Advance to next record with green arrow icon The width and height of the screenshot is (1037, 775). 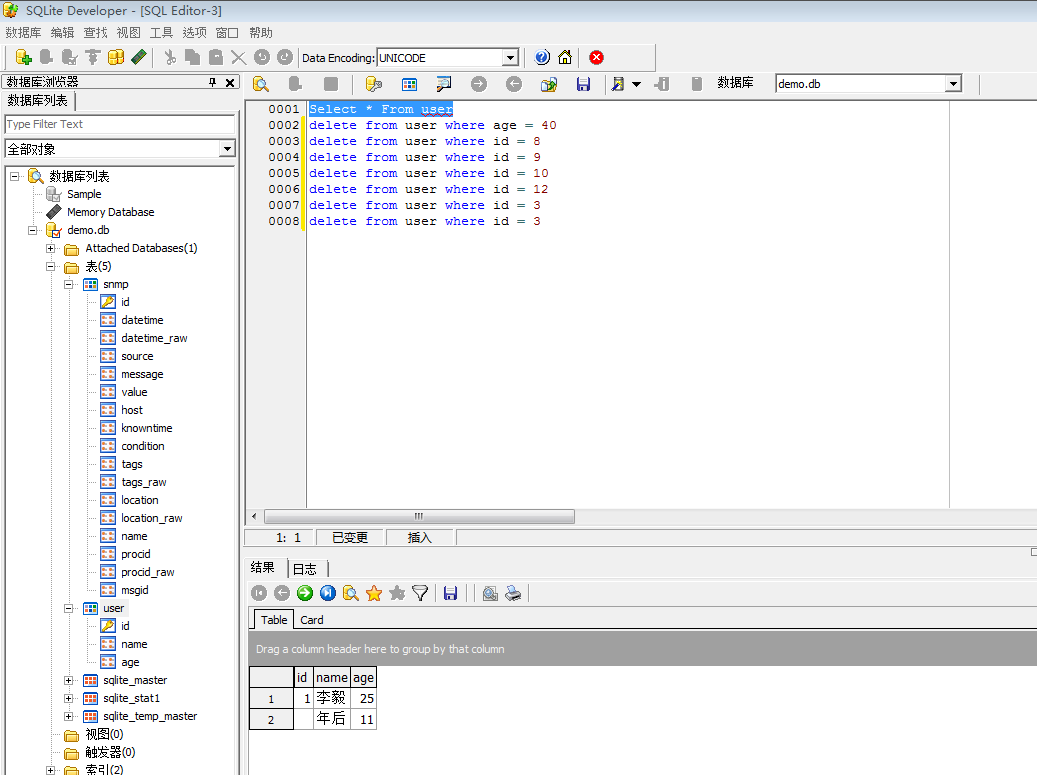tap(304, 593)
